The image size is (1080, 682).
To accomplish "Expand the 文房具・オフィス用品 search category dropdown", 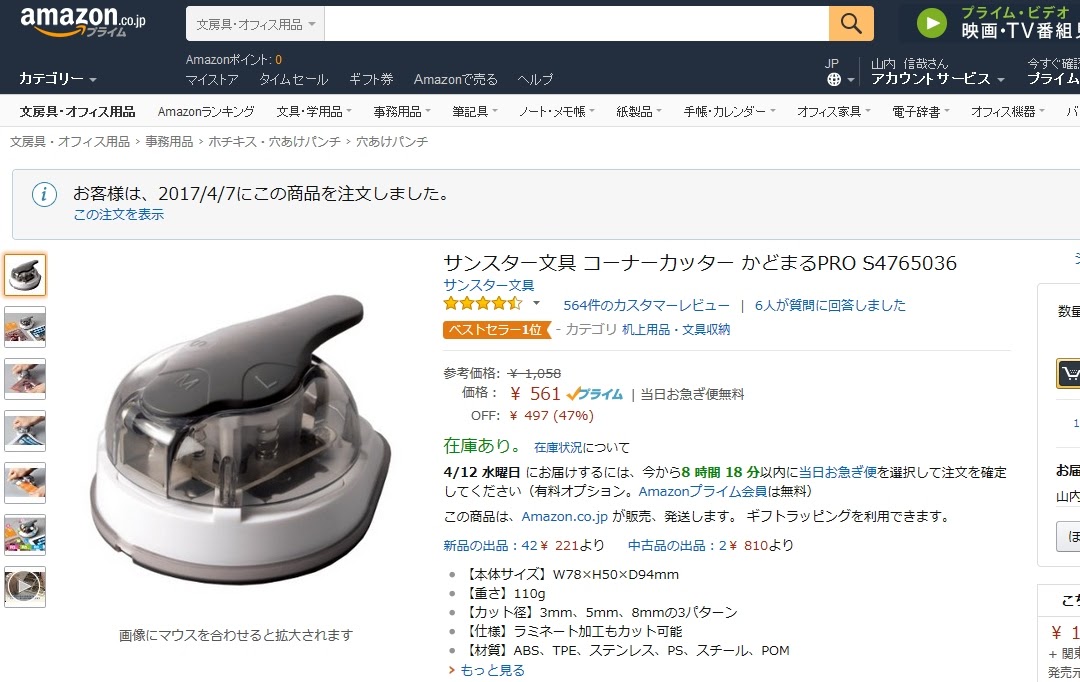I will pos(255,24).
